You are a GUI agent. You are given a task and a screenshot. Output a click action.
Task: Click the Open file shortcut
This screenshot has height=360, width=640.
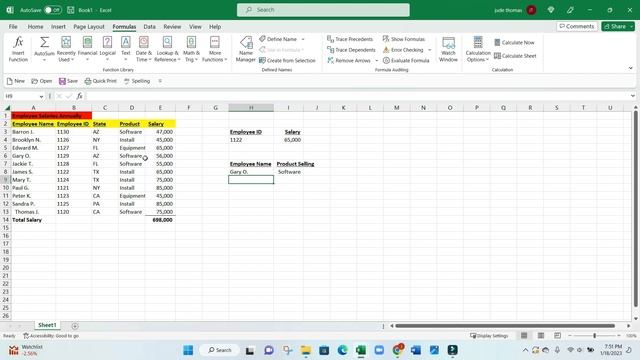coord(42,81)
